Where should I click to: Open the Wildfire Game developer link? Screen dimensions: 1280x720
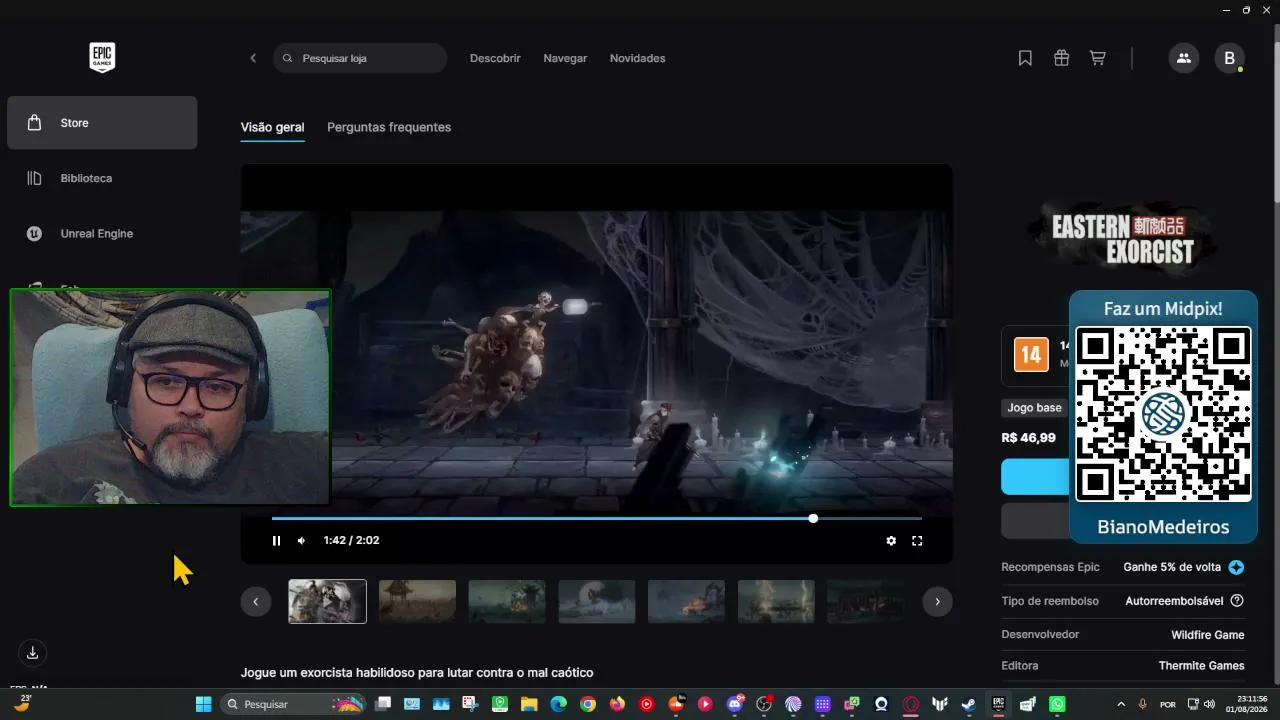pyautogui.click(x=1208, y=634)
